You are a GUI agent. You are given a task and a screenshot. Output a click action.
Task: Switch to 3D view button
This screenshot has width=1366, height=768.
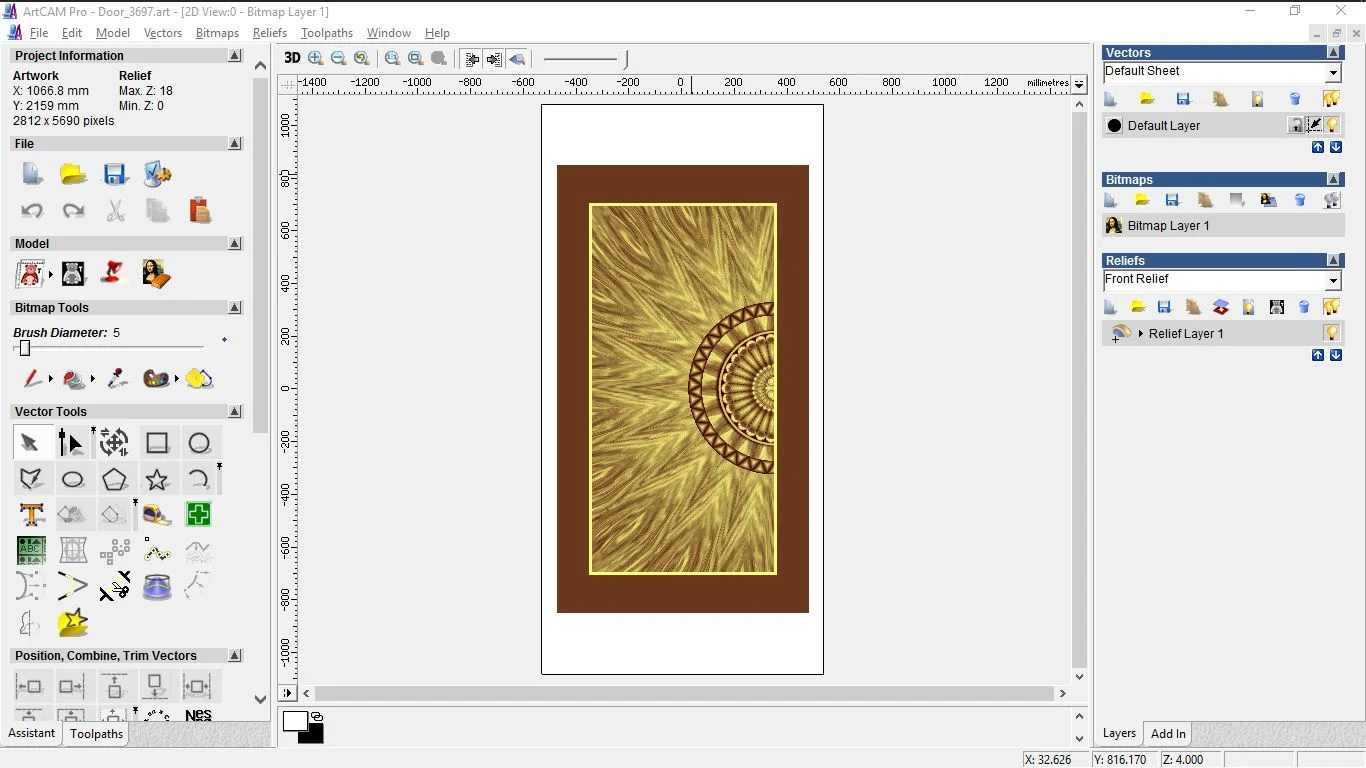(x=292, y=58)
